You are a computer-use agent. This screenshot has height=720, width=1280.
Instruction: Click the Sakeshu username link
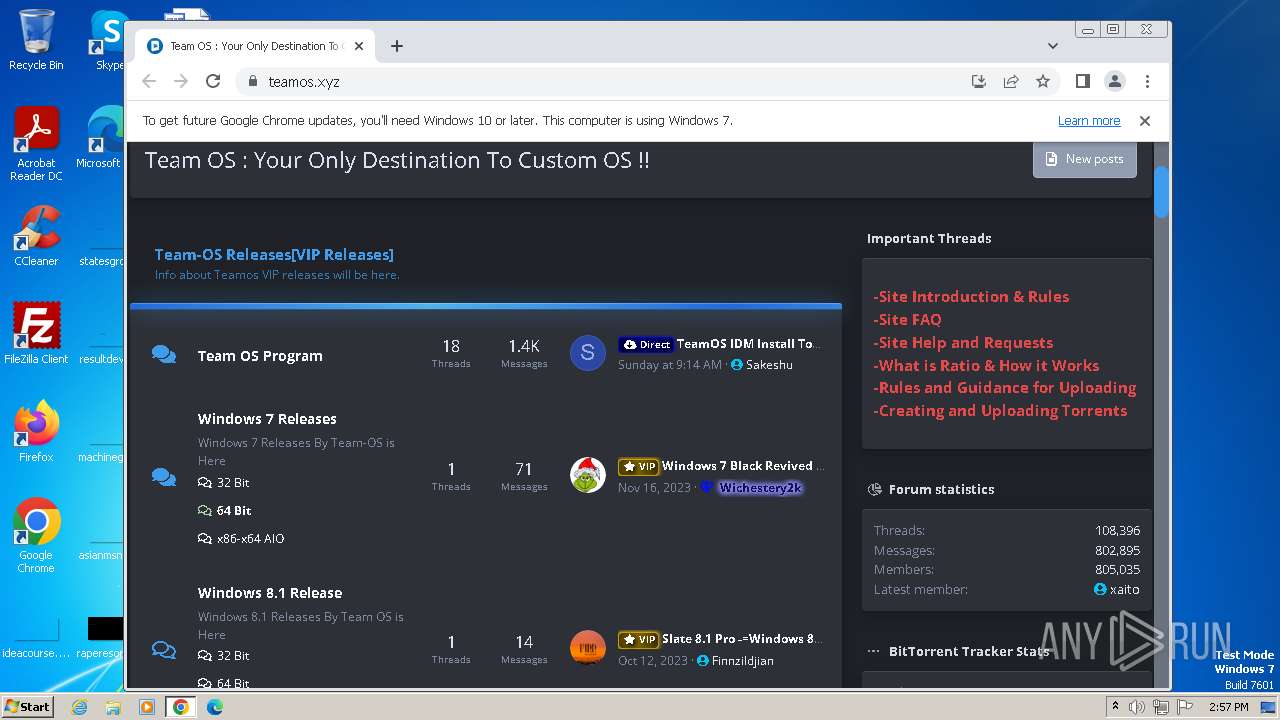coord(769,365)
